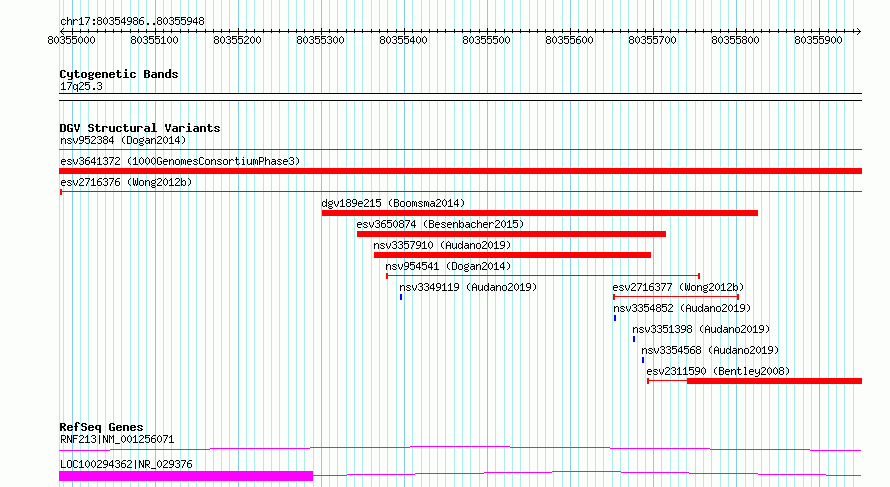Viewport: 890px width, 487px height.
Task: Click the nsv3354852 (Audano2019) label
Action: [x=682, y=308]
